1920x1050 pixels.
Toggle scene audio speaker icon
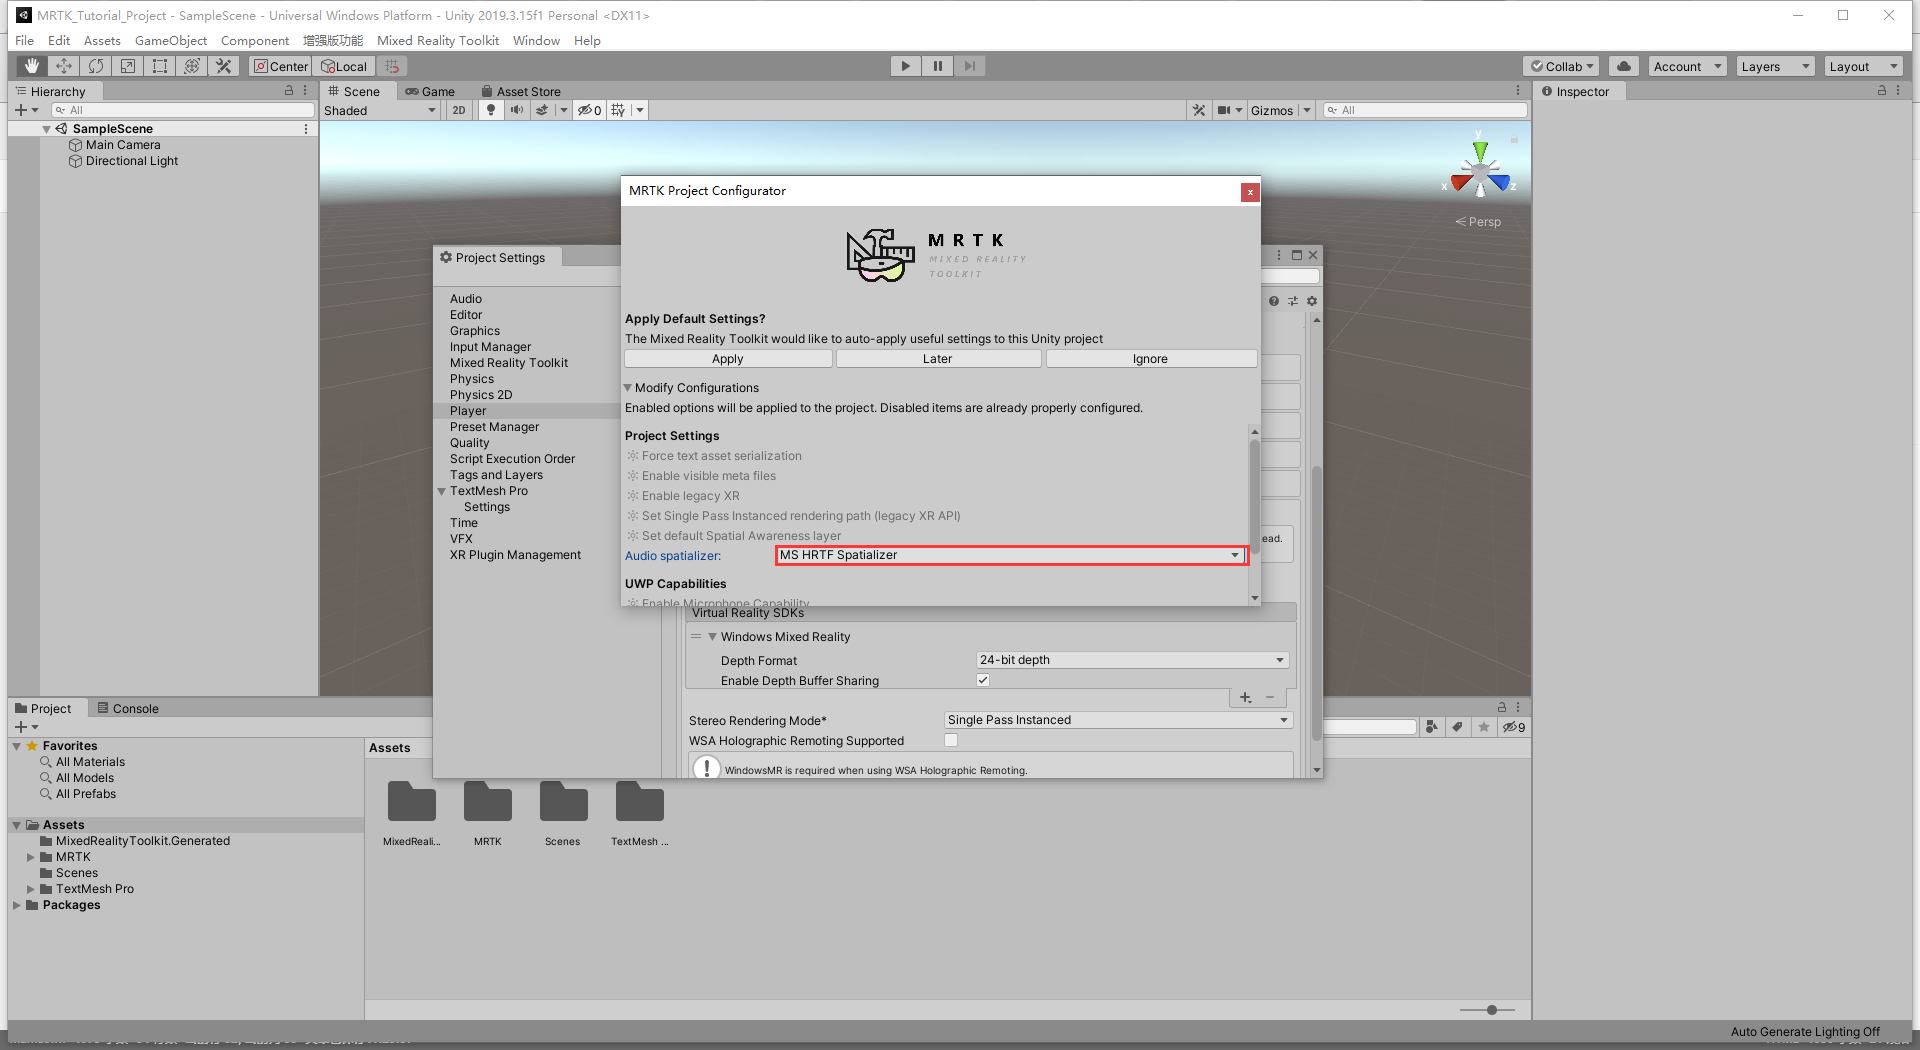click(x=516, y=110)
